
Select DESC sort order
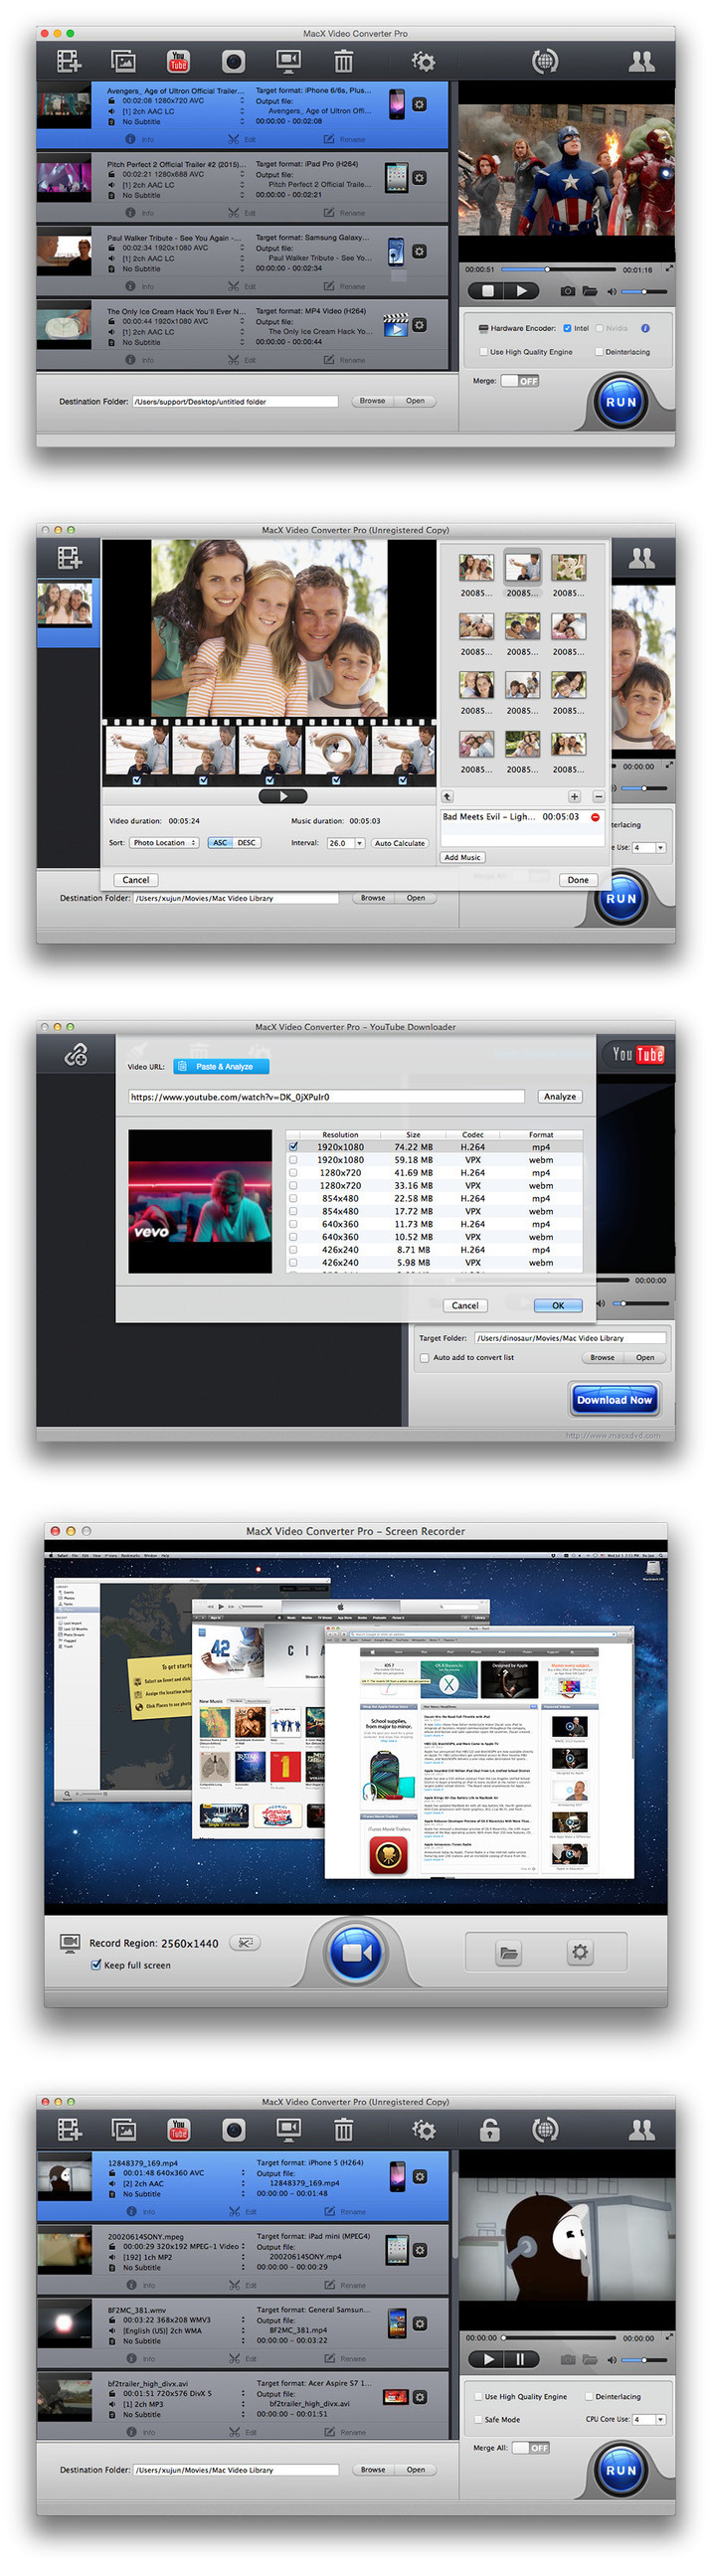tap(246, 843)
